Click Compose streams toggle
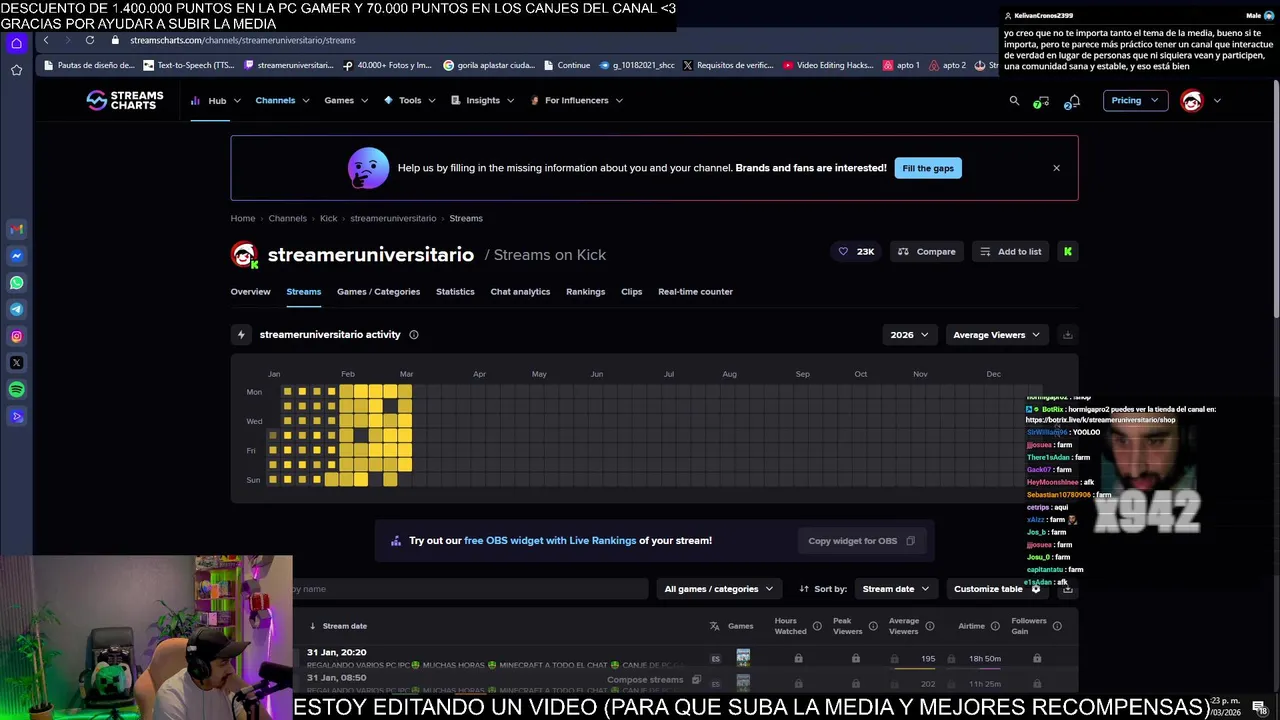 click(654, 680)
